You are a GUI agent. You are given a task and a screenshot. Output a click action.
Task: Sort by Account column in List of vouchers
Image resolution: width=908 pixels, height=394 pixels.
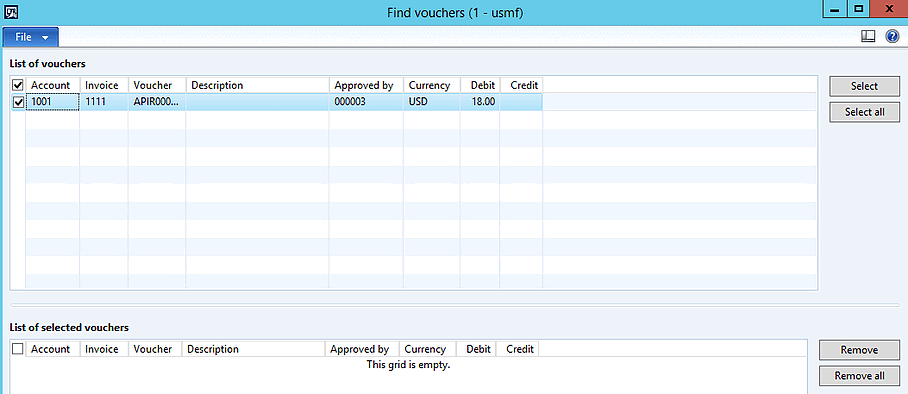coord(53,85)
